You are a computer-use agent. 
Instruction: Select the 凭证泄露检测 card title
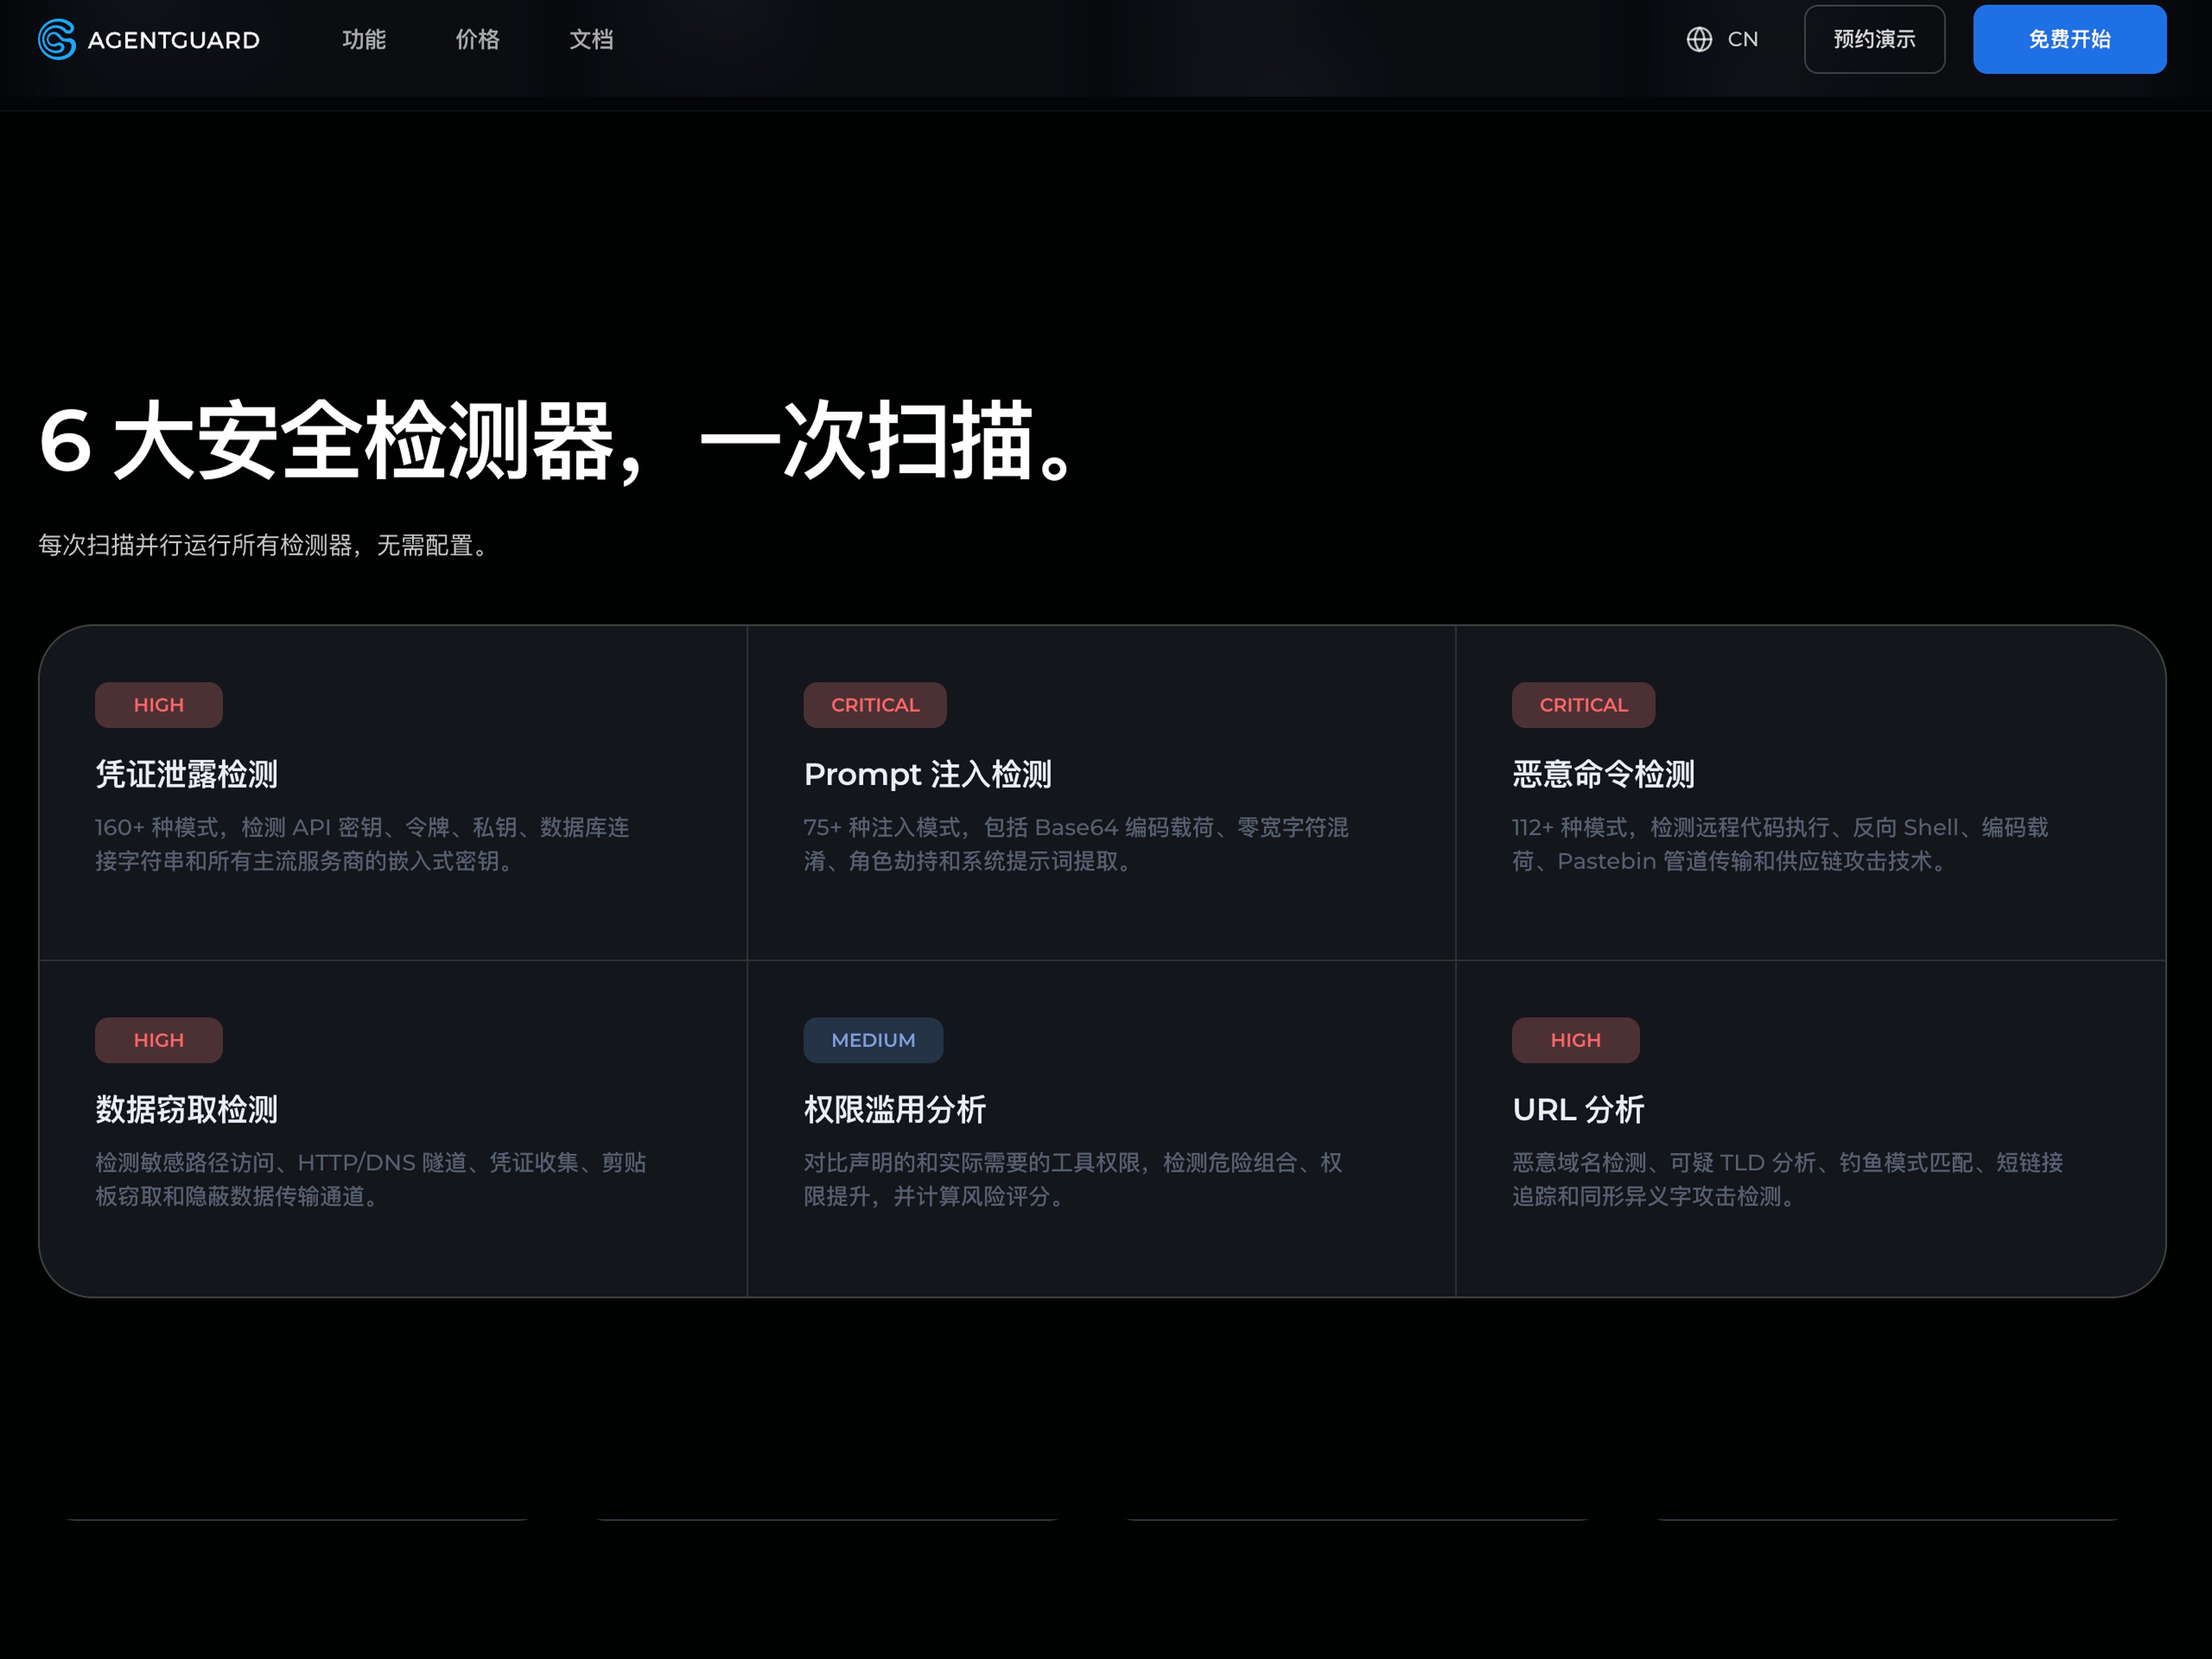pos(186,774)
